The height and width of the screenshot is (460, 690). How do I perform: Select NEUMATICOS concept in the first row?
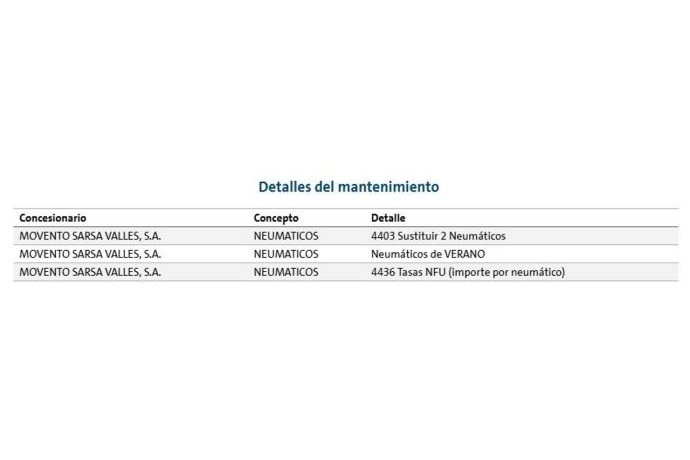tap(286, 236)
